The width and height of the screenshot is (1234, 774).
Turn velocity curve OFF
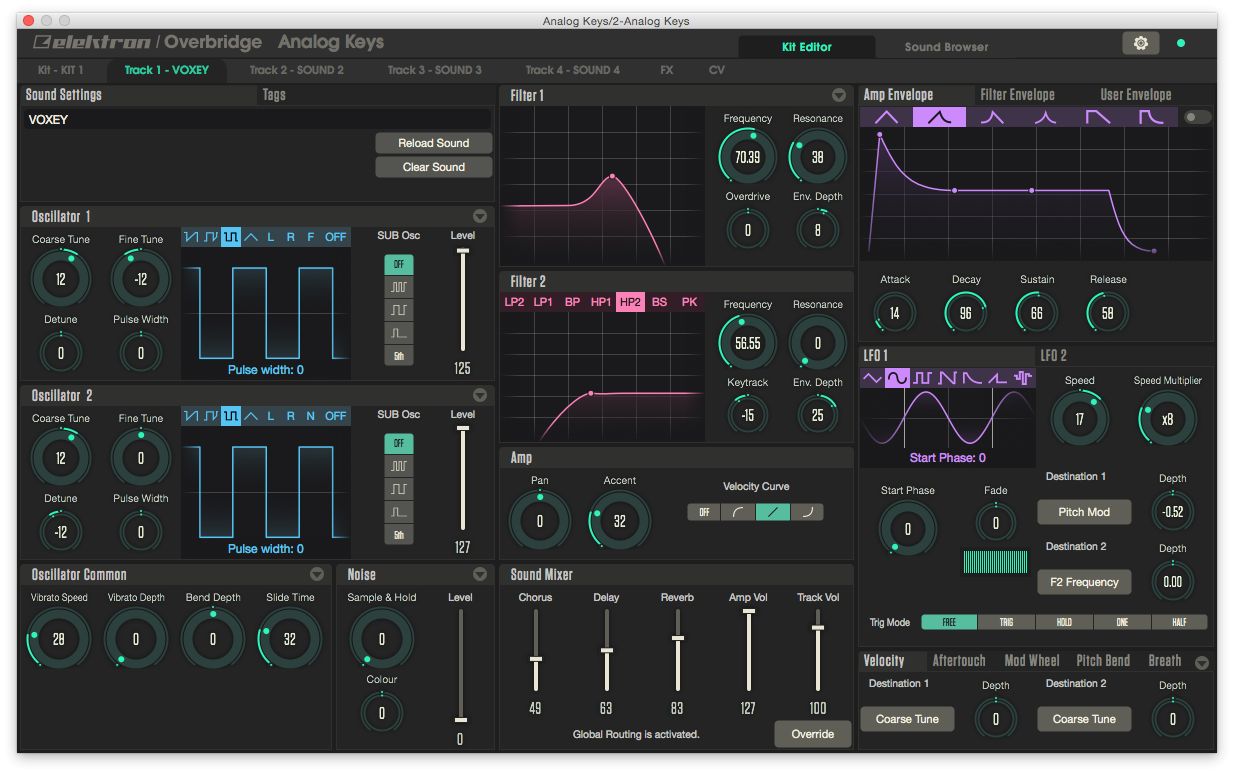(704, 512)
